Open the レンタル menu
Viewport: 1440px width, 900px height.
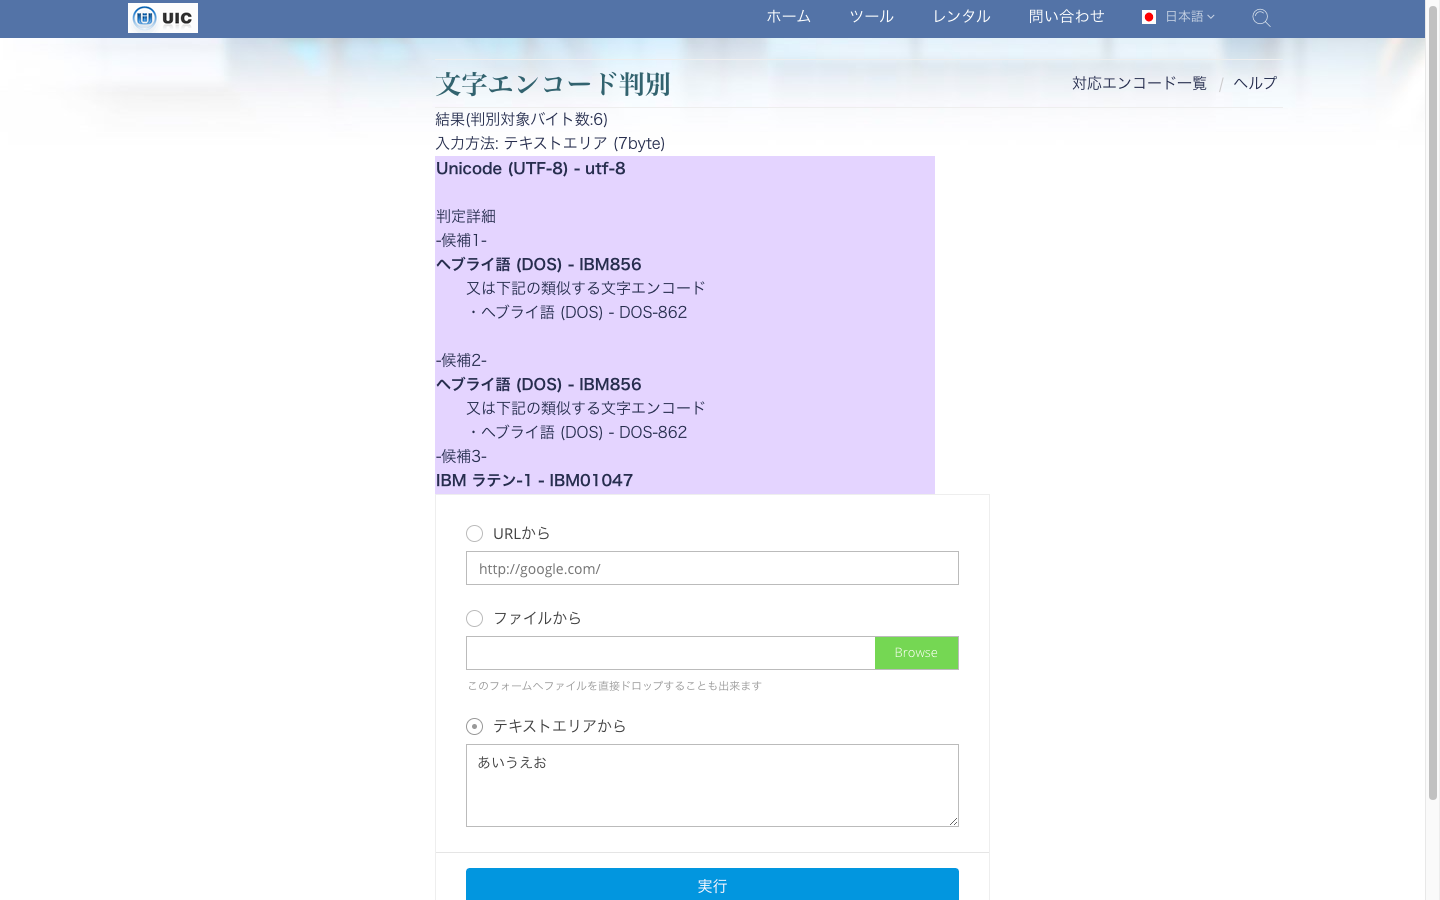point(961,17)
